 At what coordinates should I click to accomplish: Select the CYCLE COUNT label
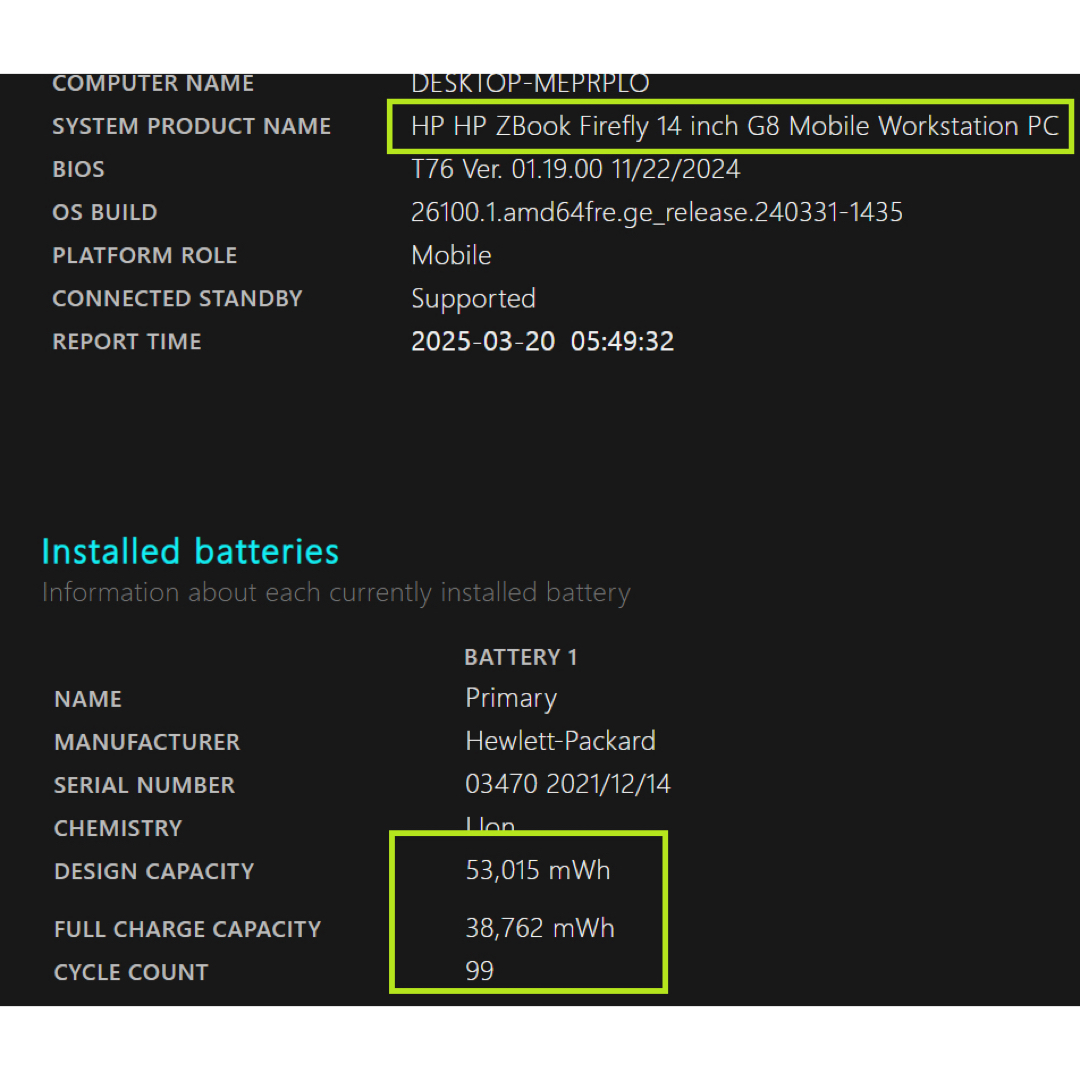click(131, 973)
